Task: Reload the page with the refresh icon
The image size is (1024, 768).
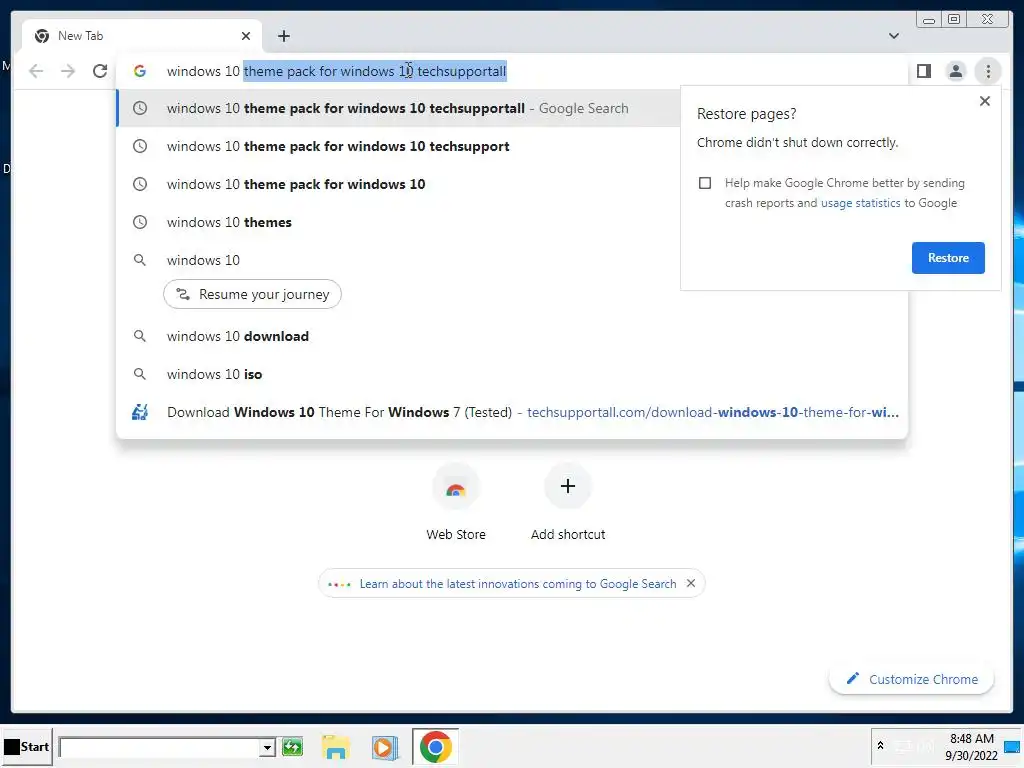Action: click(x=100, y=71)
